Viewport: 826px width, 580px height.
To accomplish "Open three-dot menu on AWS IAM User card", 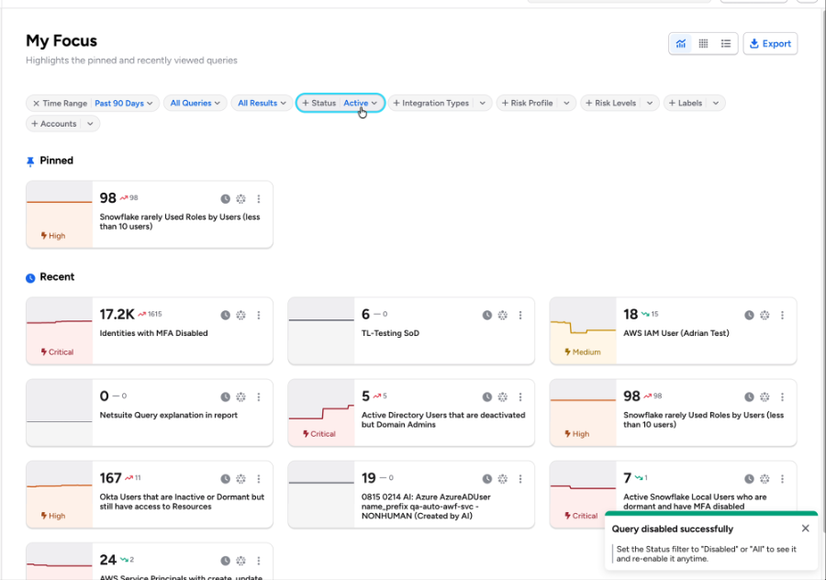I will 782,315.
